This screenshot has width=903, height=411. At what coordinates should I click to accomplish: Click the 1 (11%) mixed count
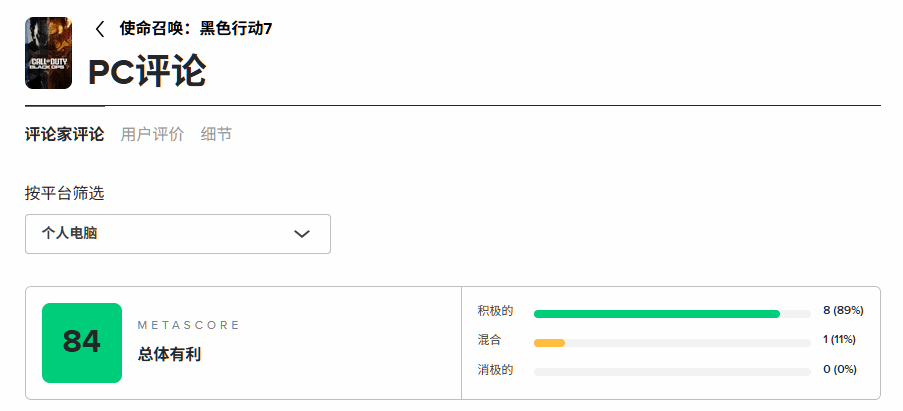(x=839, y=340)
